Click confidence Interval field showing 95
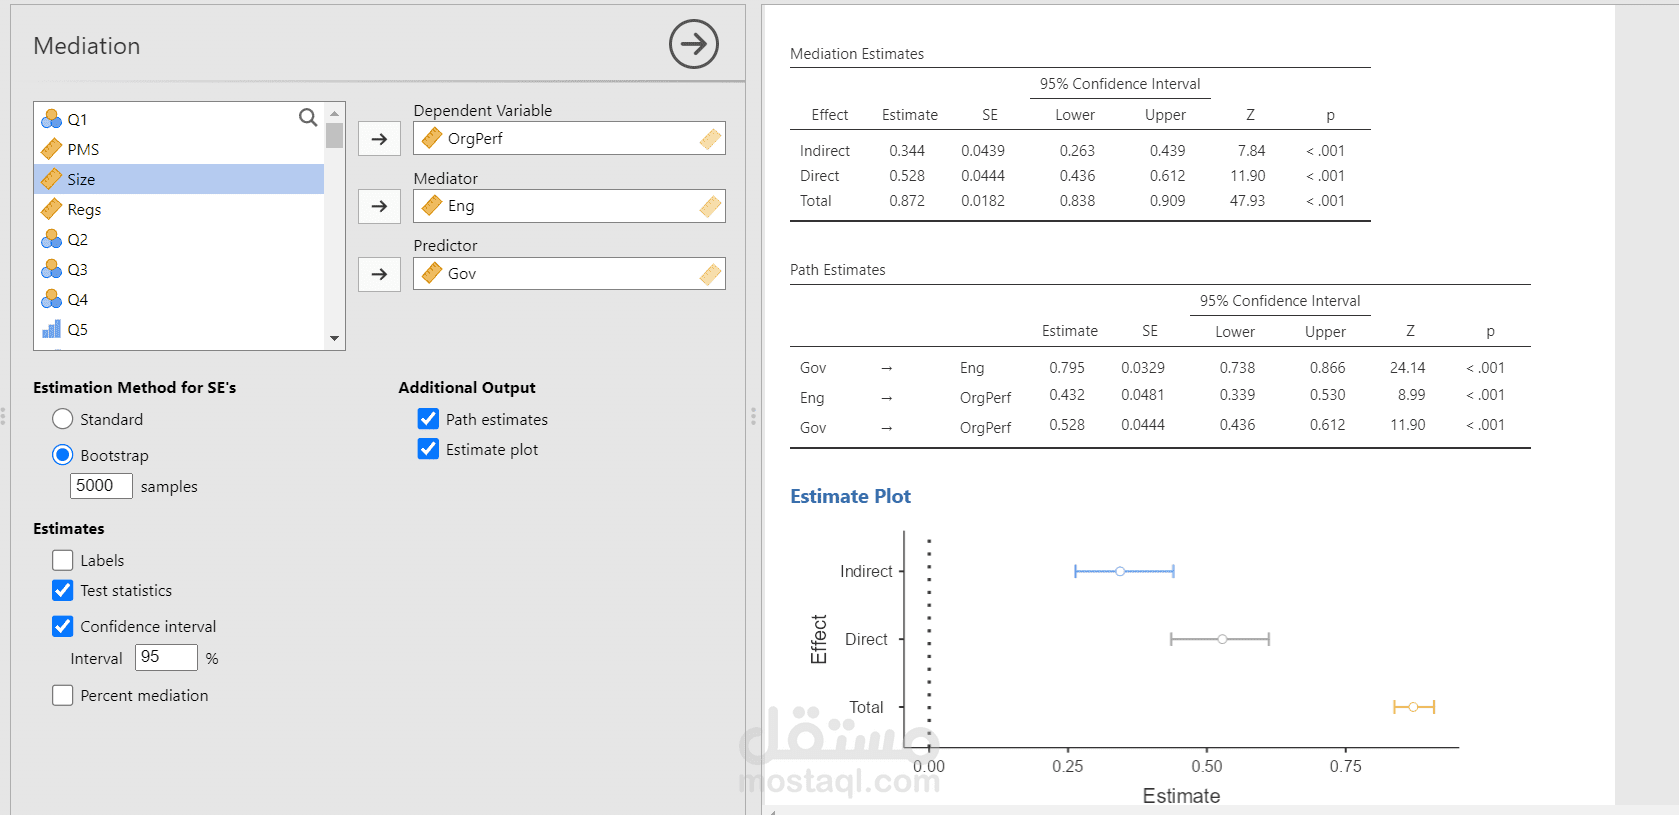Image resolution: width=1679 pixels, height=815 pixels. (x=166, y=657)
